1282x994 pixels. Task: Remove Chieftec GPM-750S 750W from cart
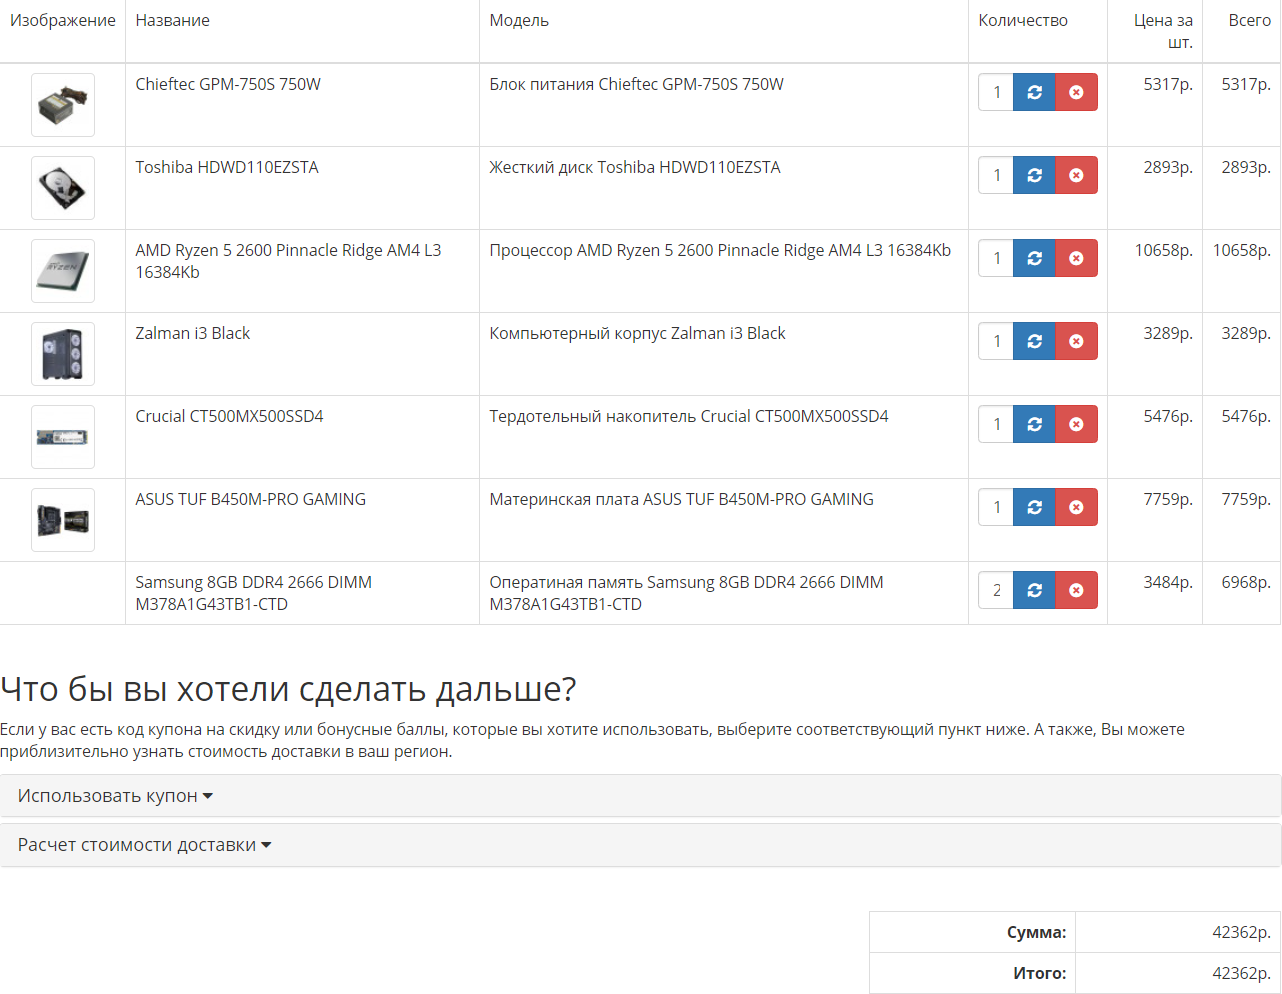(x=1076, y=92)
